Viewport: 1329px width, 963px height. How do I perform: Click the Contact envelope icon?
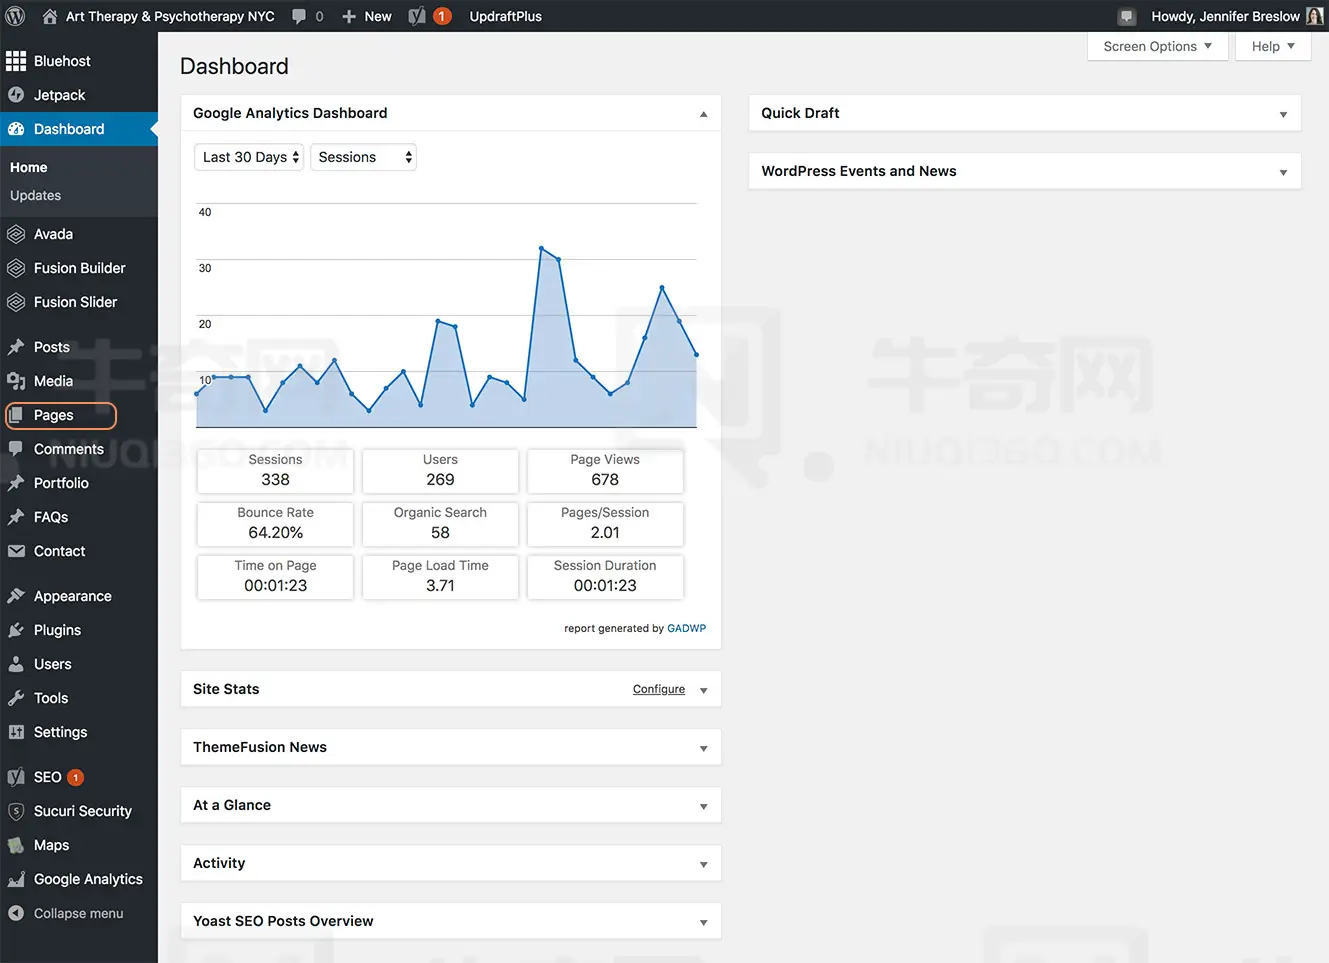coord(16,551)
